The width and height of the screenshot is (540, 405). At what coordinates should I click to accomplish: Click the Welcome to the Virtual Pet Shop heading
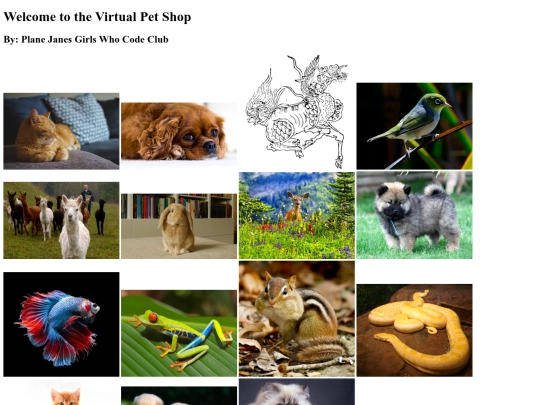coord(97,17)
